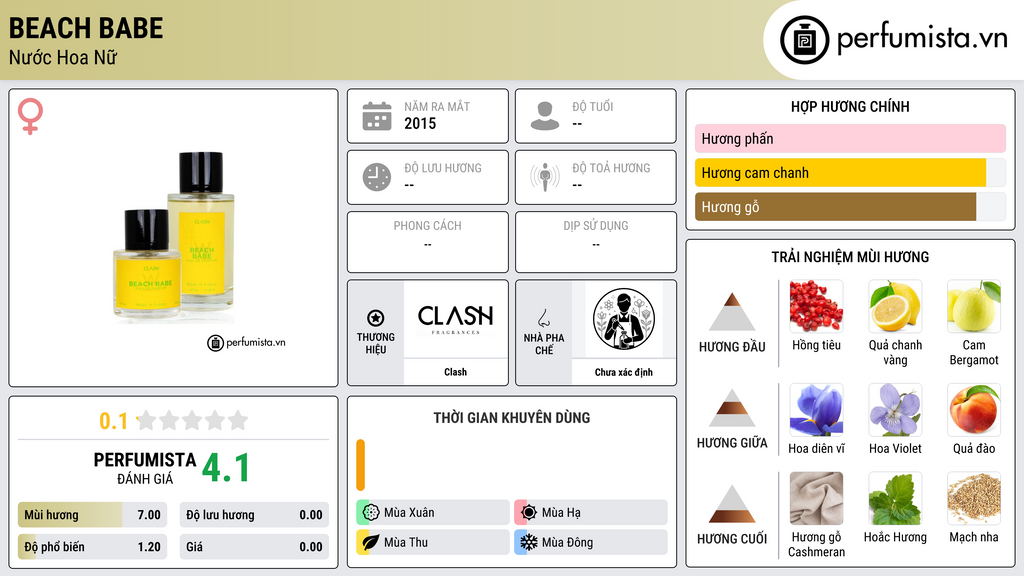
Task: Click the Hương phấn accord bar
Action: 850,138
